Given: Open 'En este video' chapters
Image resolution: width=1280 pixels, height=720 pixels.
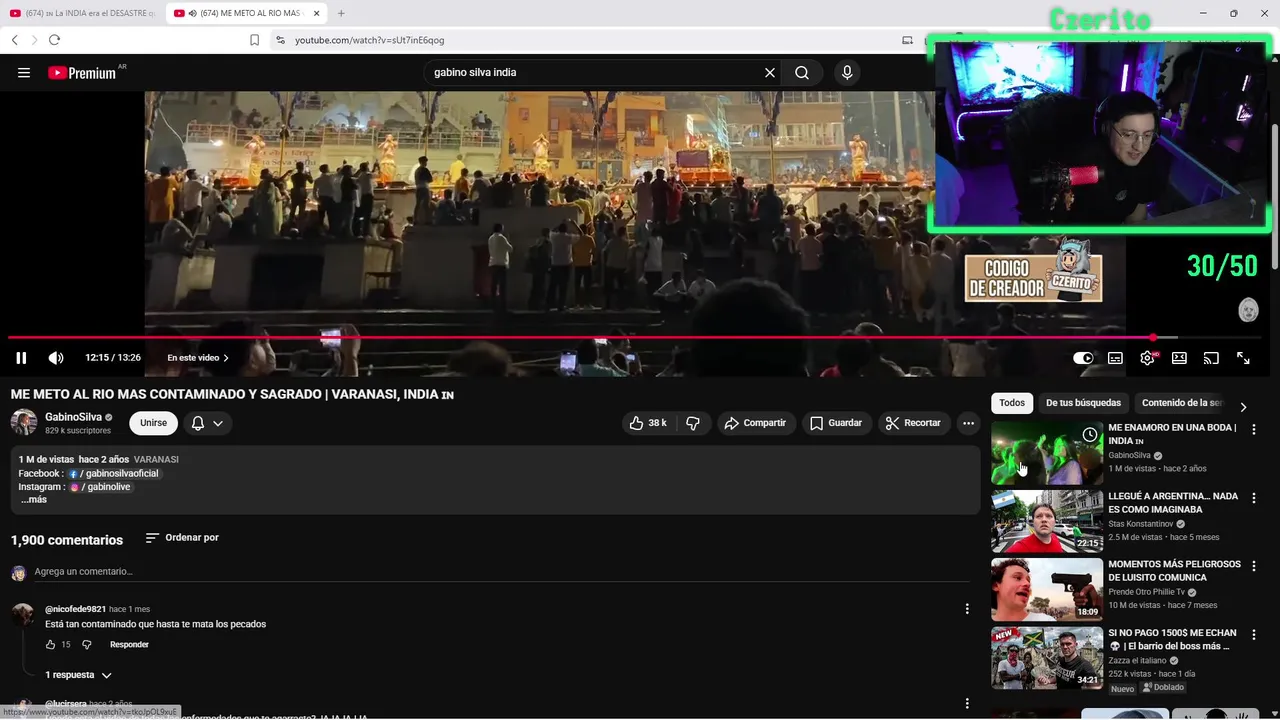Looking at the screenshot, I should click(198, 358).
